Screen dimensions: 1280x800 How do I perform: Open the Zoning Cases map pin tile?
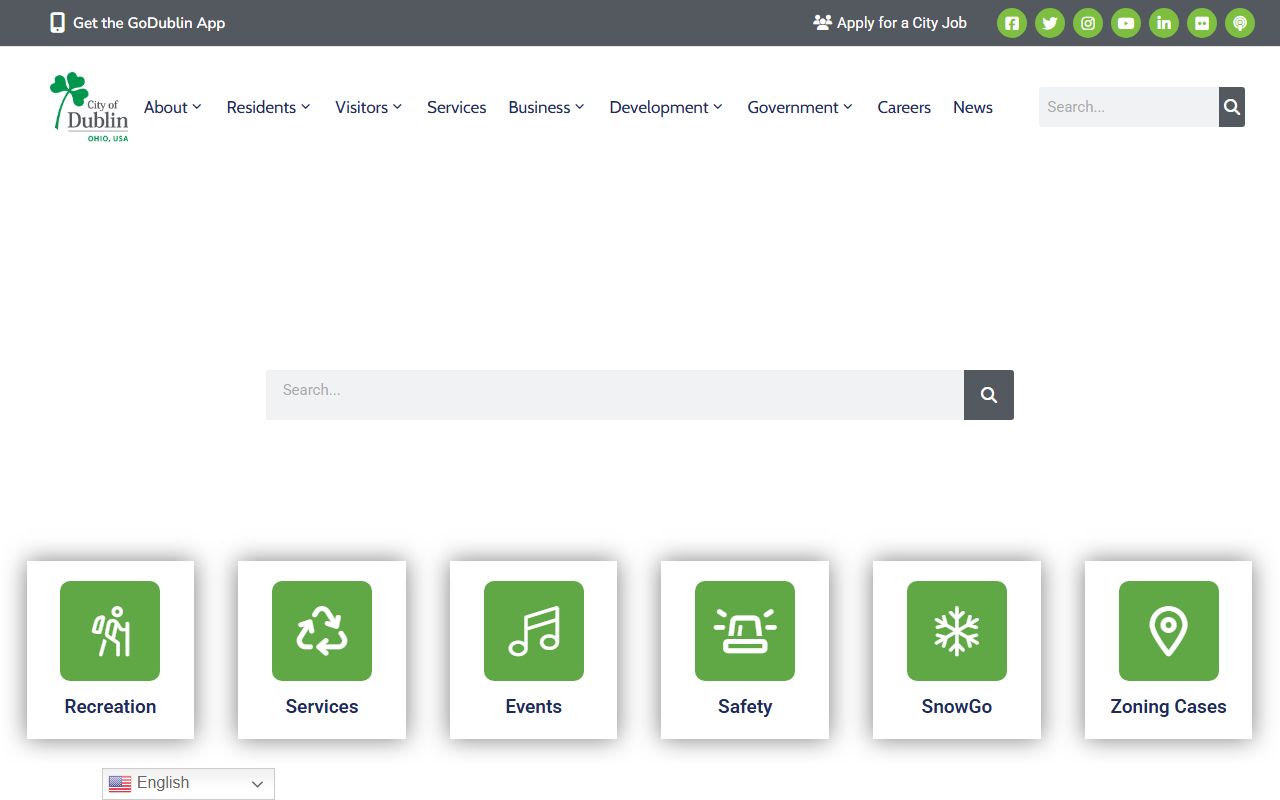(x=1168, y=649)
